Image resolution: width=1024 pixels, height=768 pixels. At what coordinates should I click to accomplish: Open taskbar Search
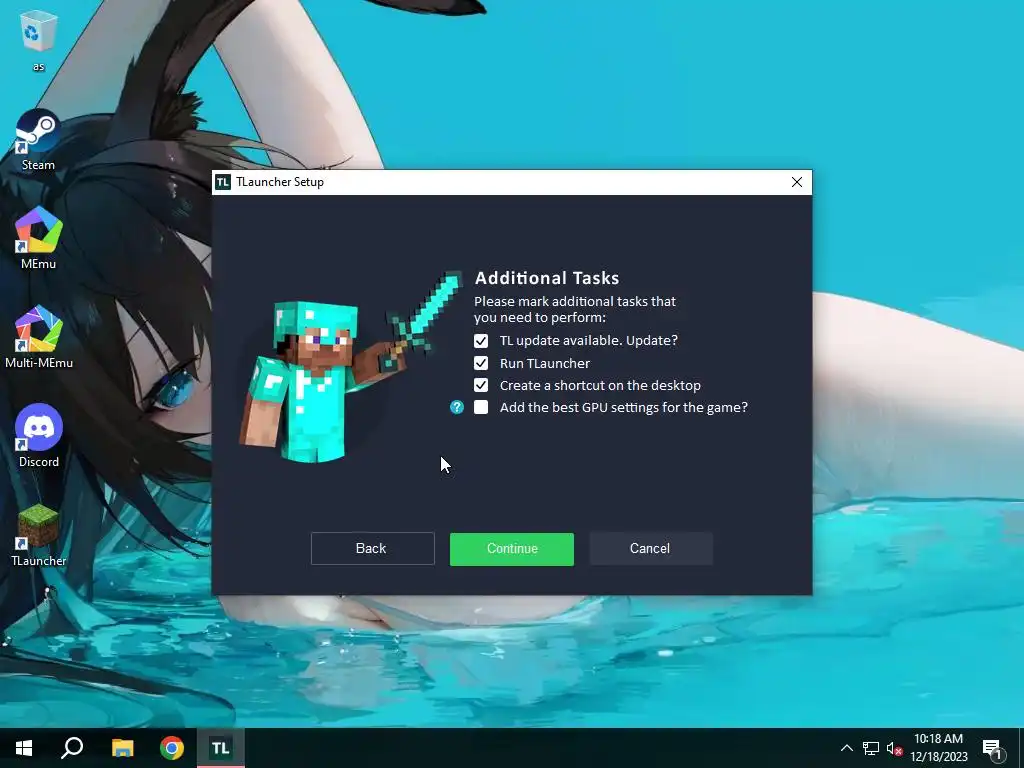click(72, 748)
